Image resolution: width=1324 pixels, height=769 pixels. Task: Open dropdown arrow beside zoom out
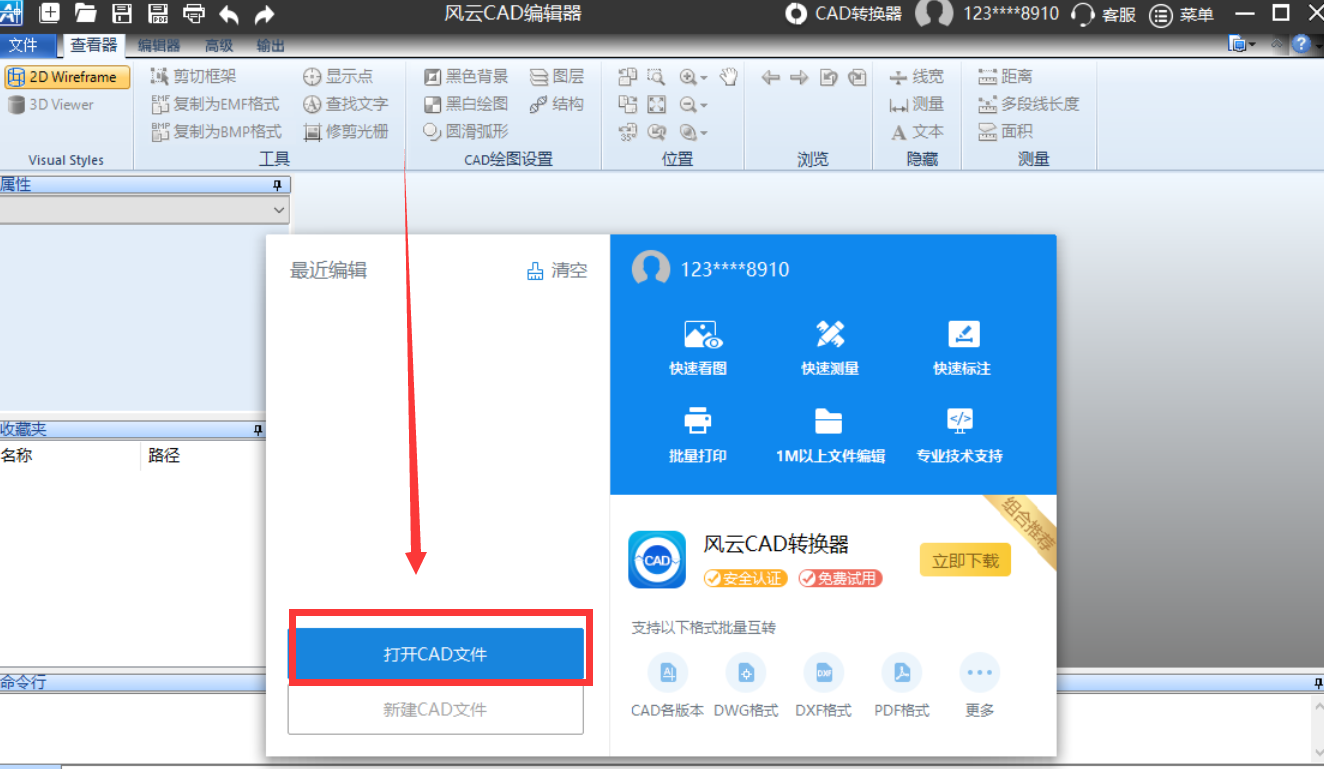pos(704,105)
